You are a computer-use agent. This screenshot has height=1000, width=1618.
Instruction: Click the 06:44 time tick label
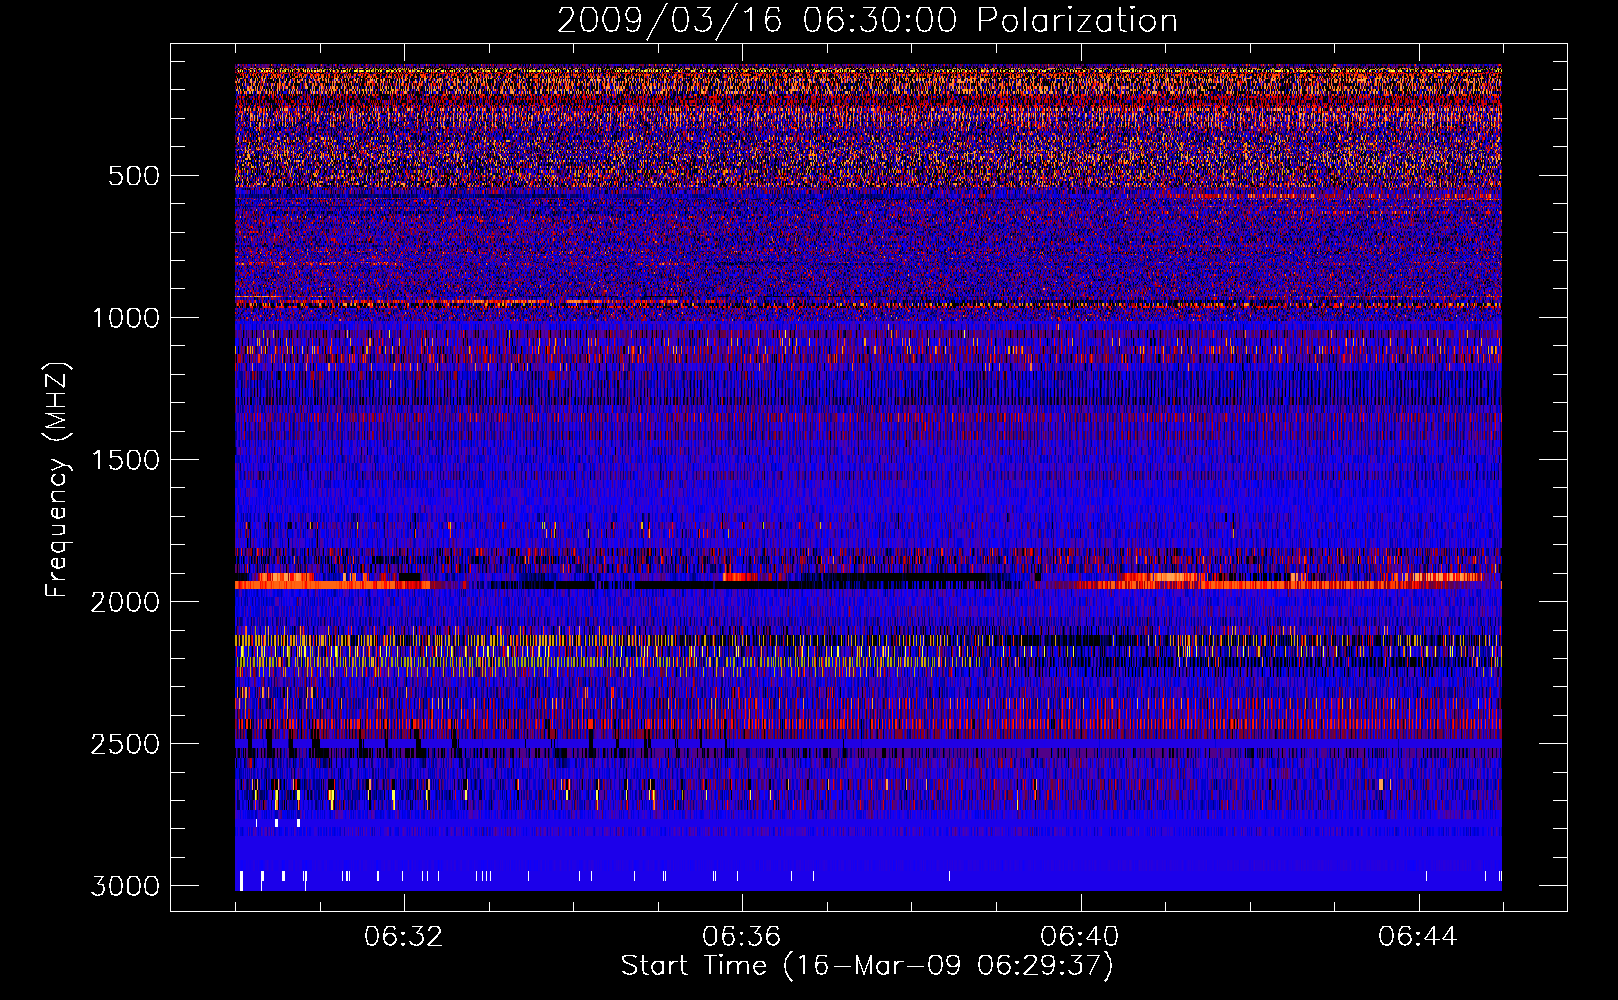pos(1418,937)
